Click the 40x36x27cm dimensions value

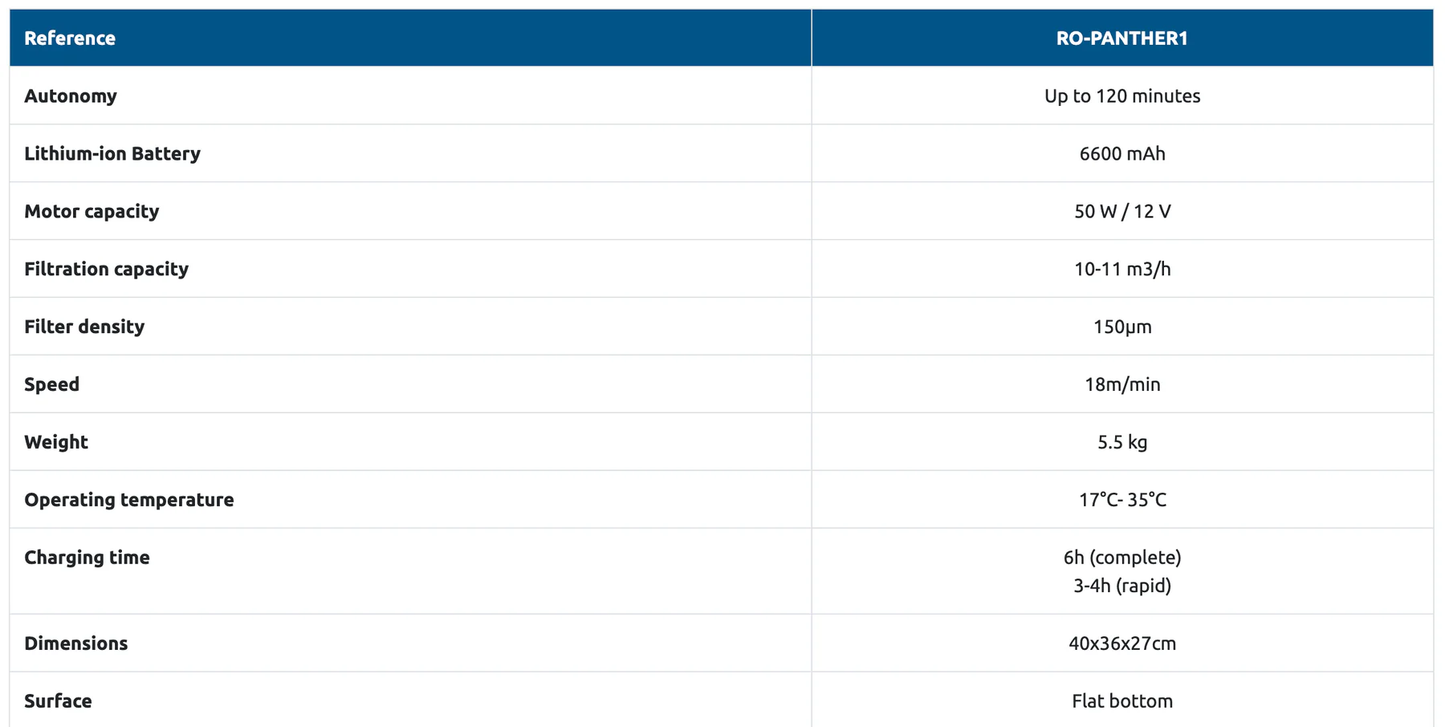(1122, 643)
